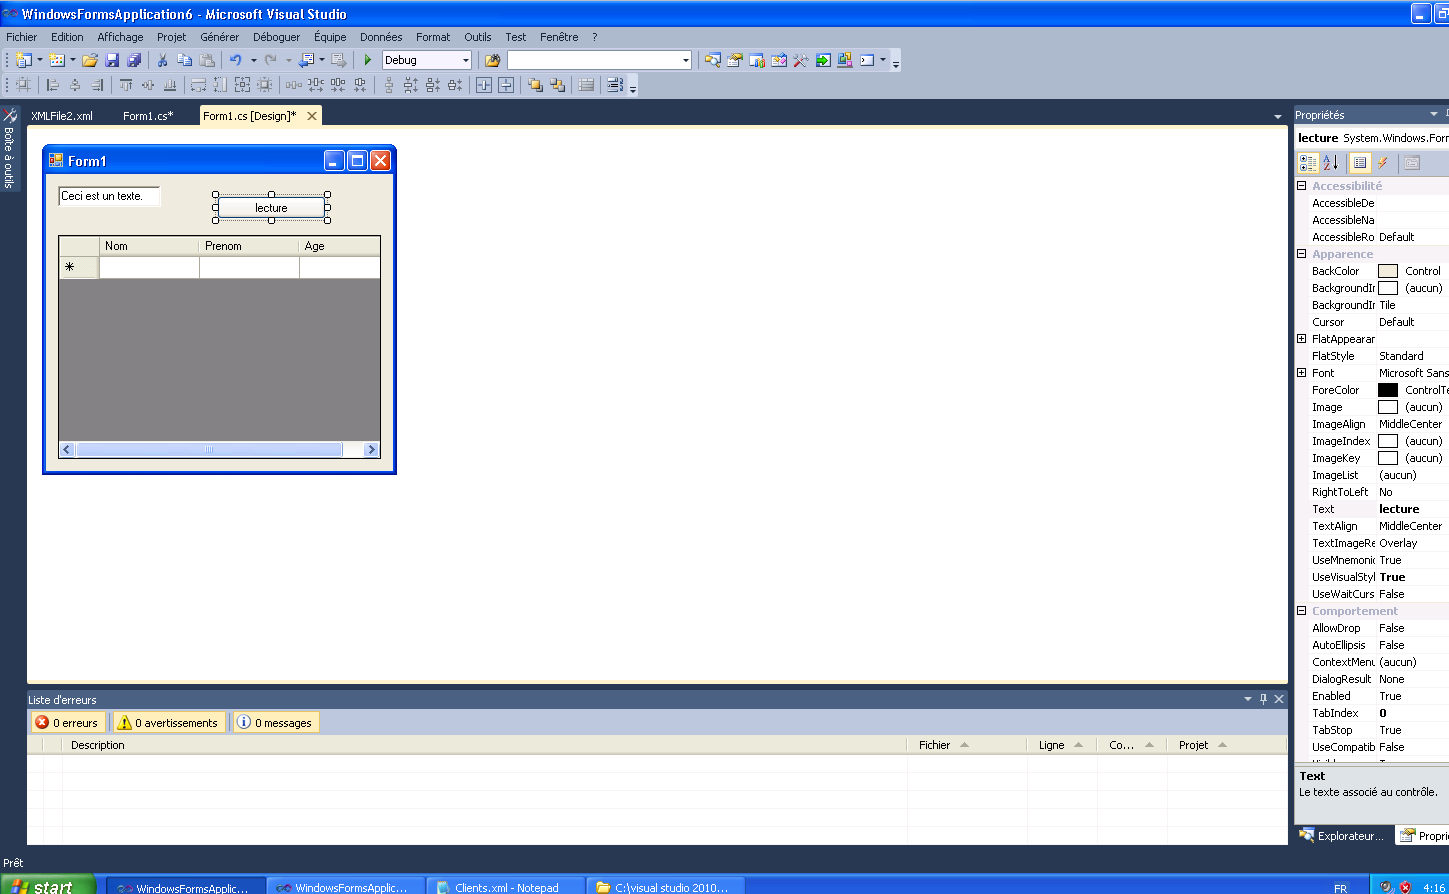Collapse the Comportement category

point(1302,611)
